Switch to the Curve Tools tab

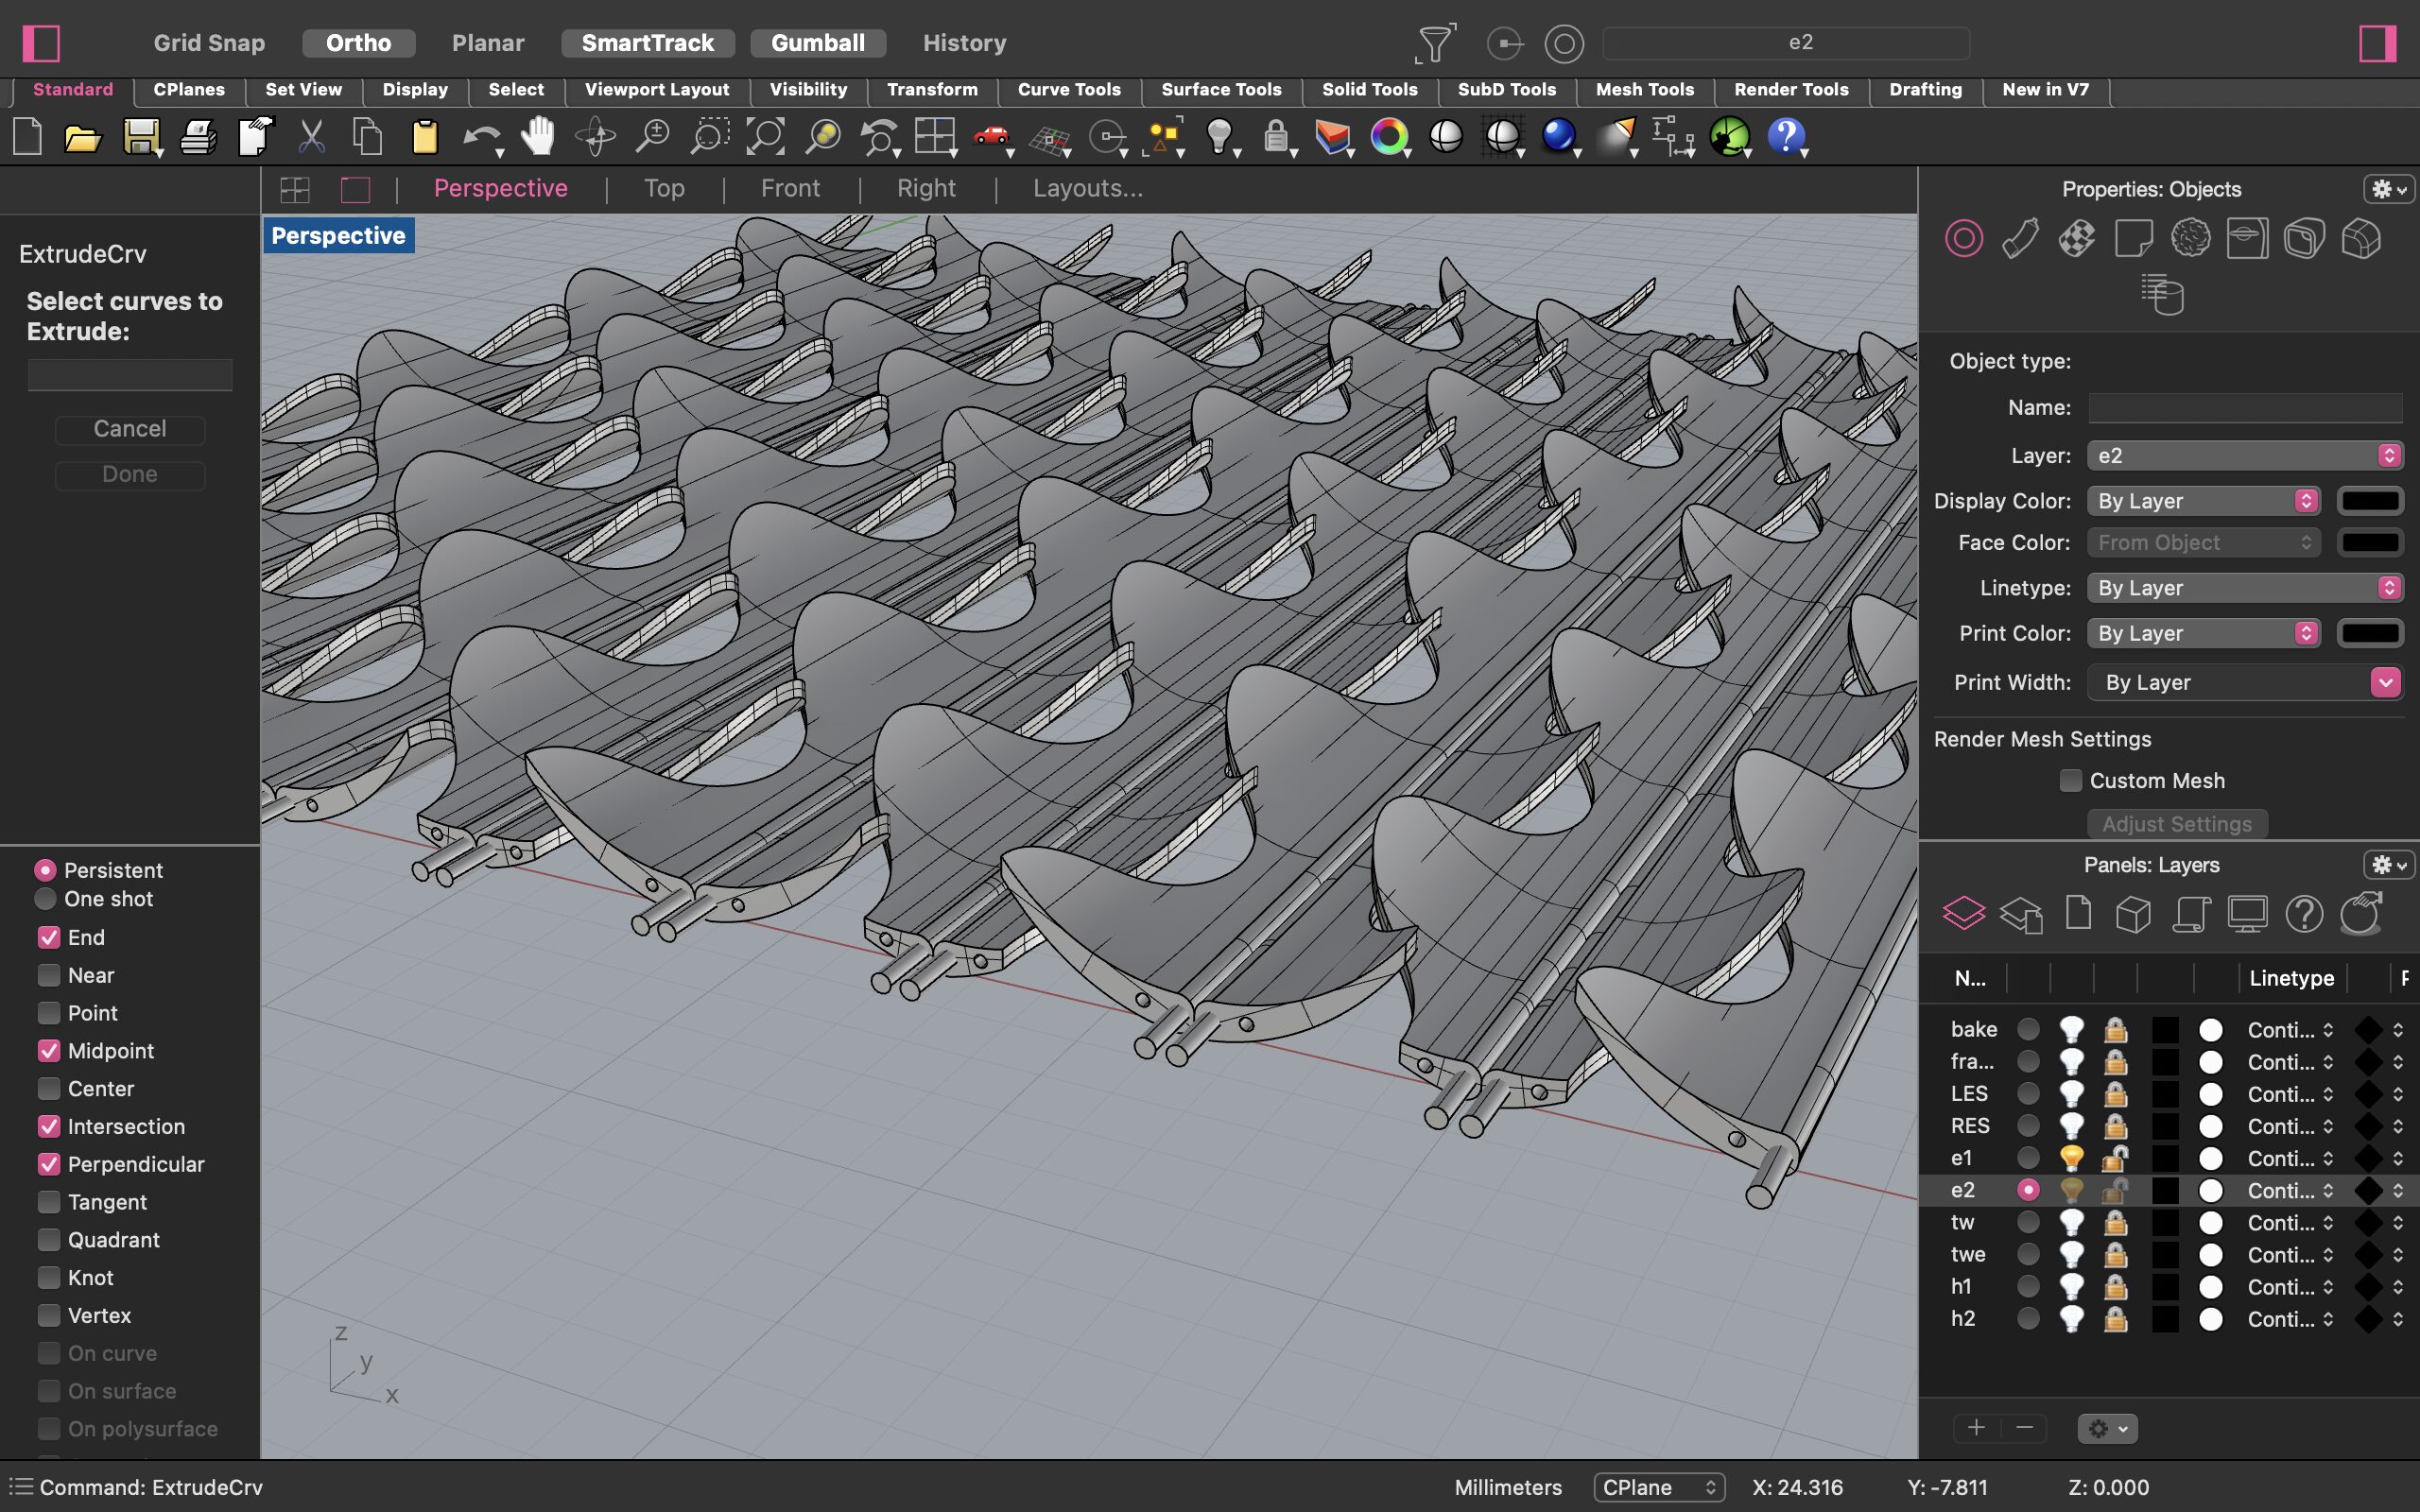(x=1069, y=90)
